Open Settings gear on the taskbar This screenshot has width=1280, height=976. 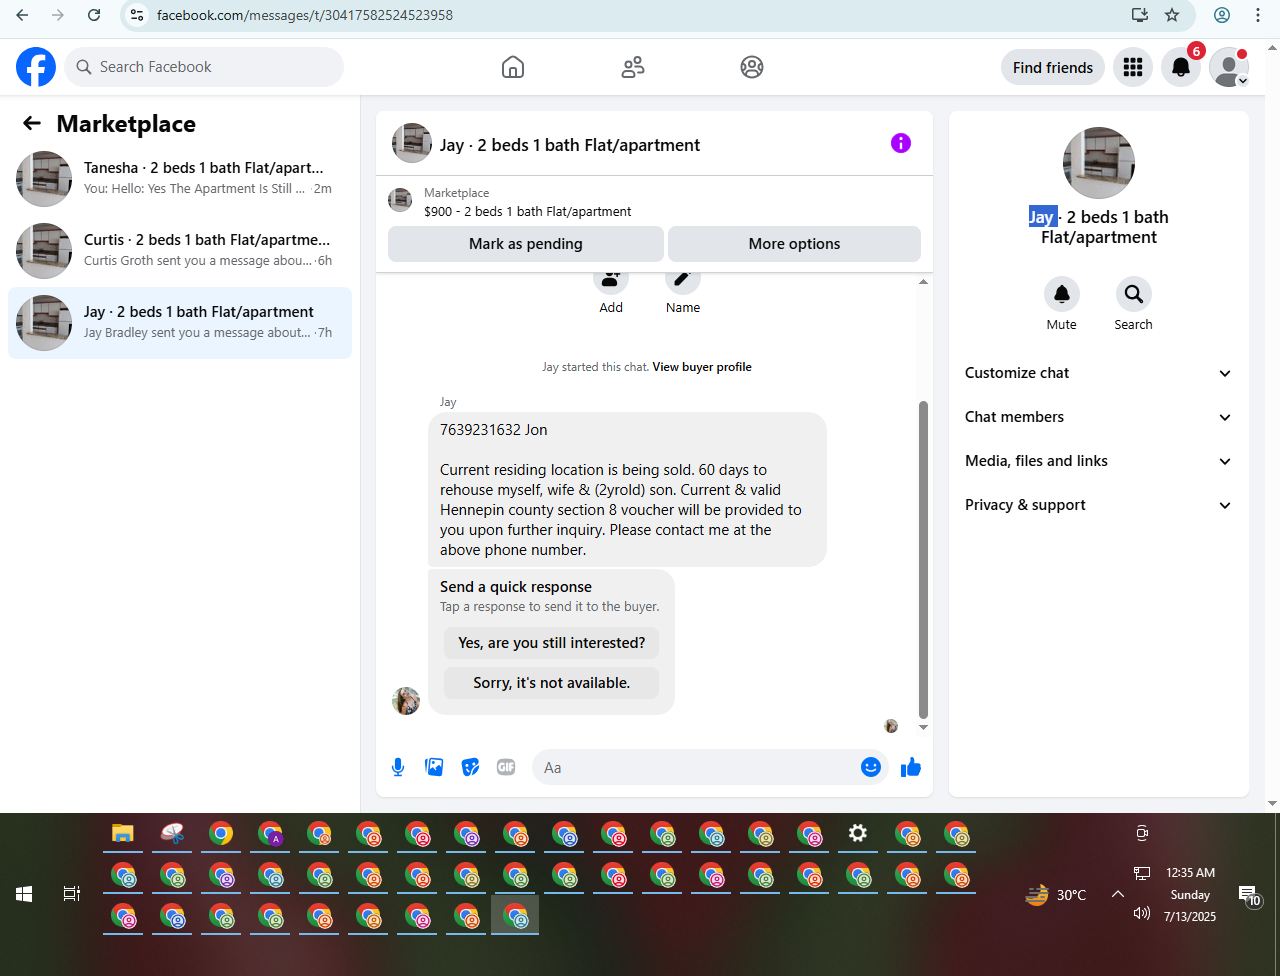[x=858, y=834]
